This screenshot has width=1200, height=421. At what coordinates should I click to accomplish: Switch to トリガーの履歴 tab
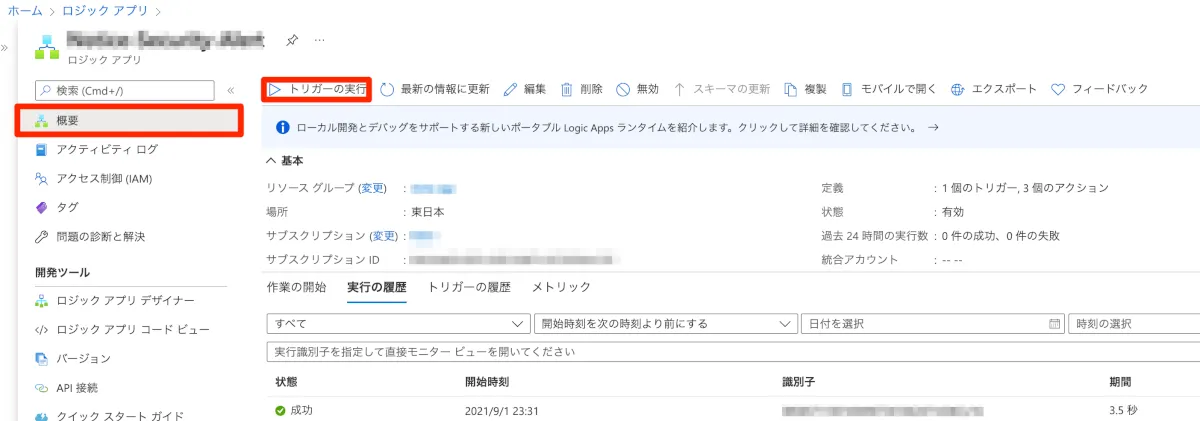[x=469, y=287]
